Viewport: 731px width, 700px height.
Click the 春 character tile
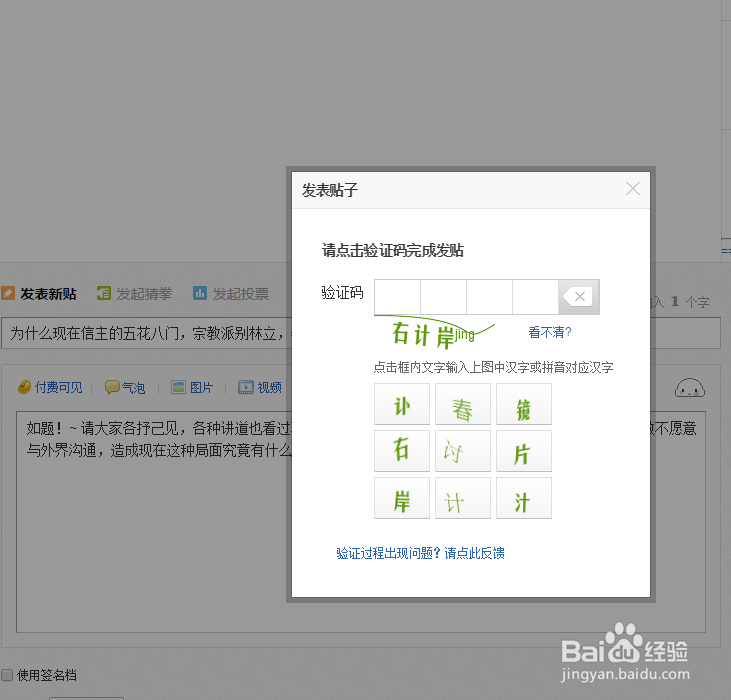click(x=463, y=404)
